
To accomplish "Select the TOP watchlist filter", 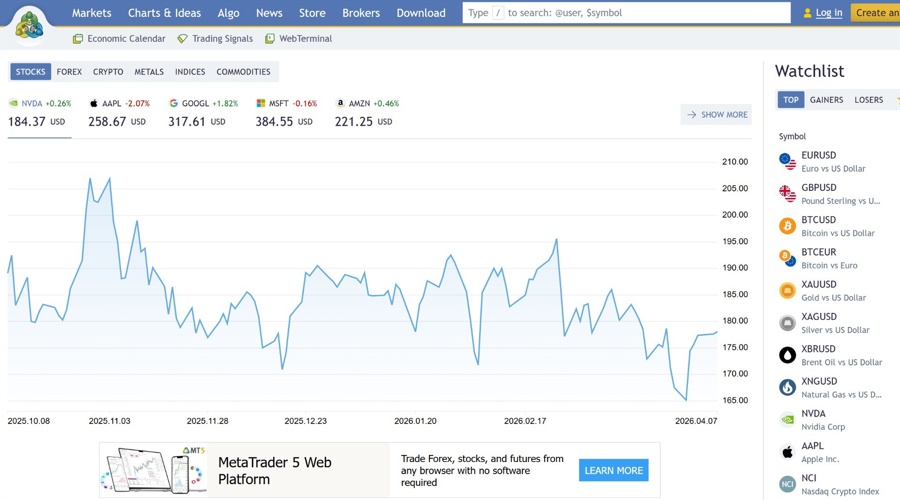I will click(x=791, y=100).
